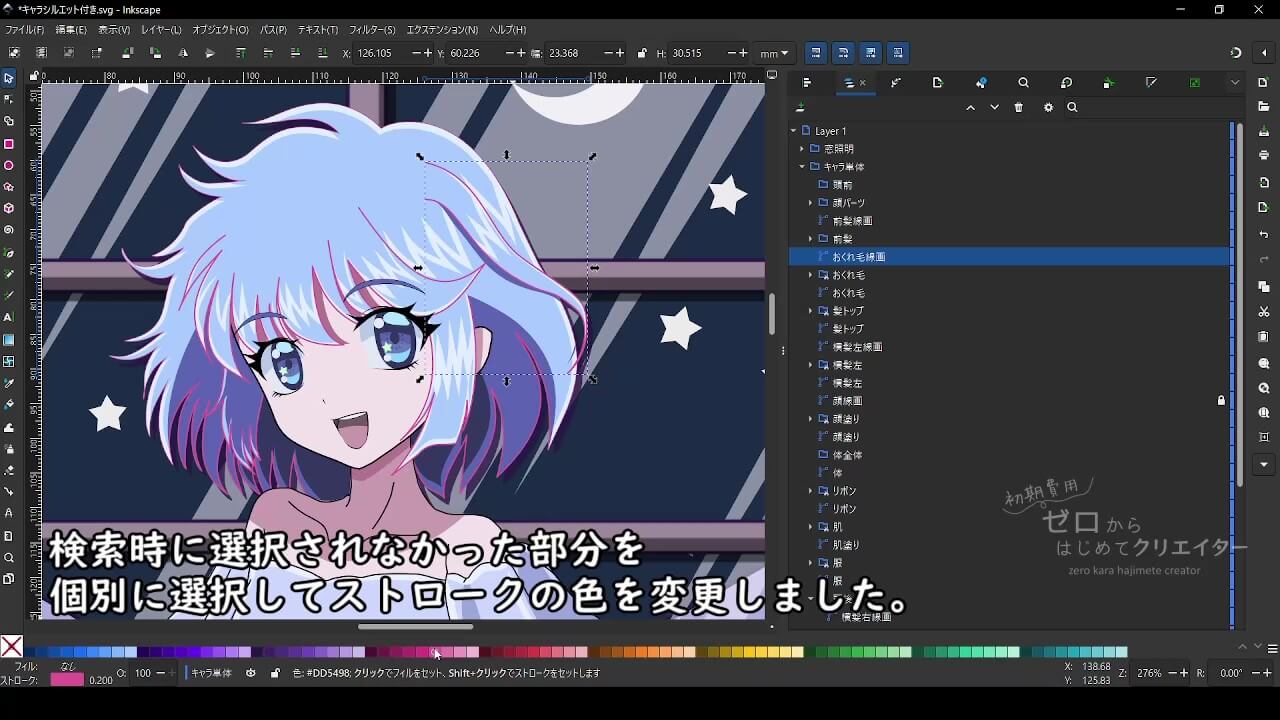Open the ファイル(F) menu
This screenshot has height=720, width=1280.
24,30
